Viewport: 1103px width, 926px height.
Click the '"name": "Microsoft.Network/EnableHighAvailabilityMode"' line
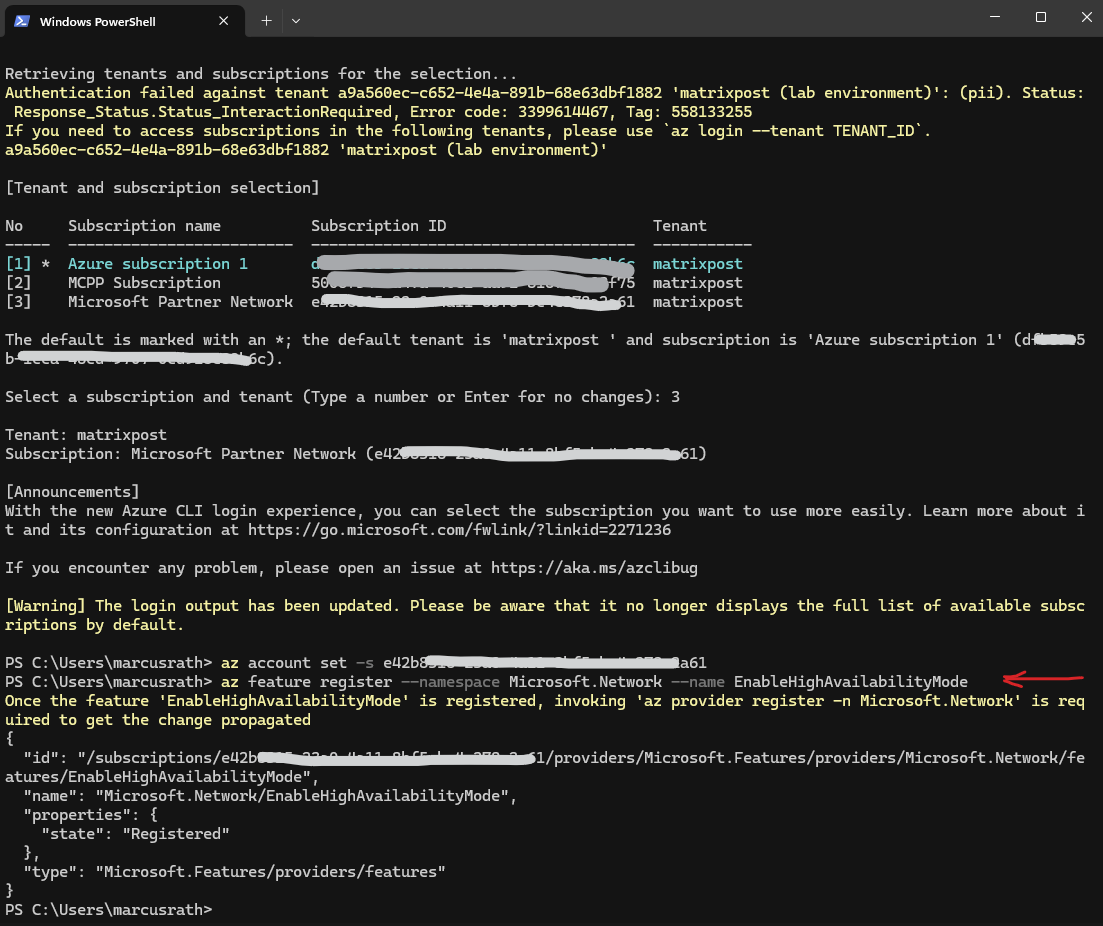[x=270, y=796]
